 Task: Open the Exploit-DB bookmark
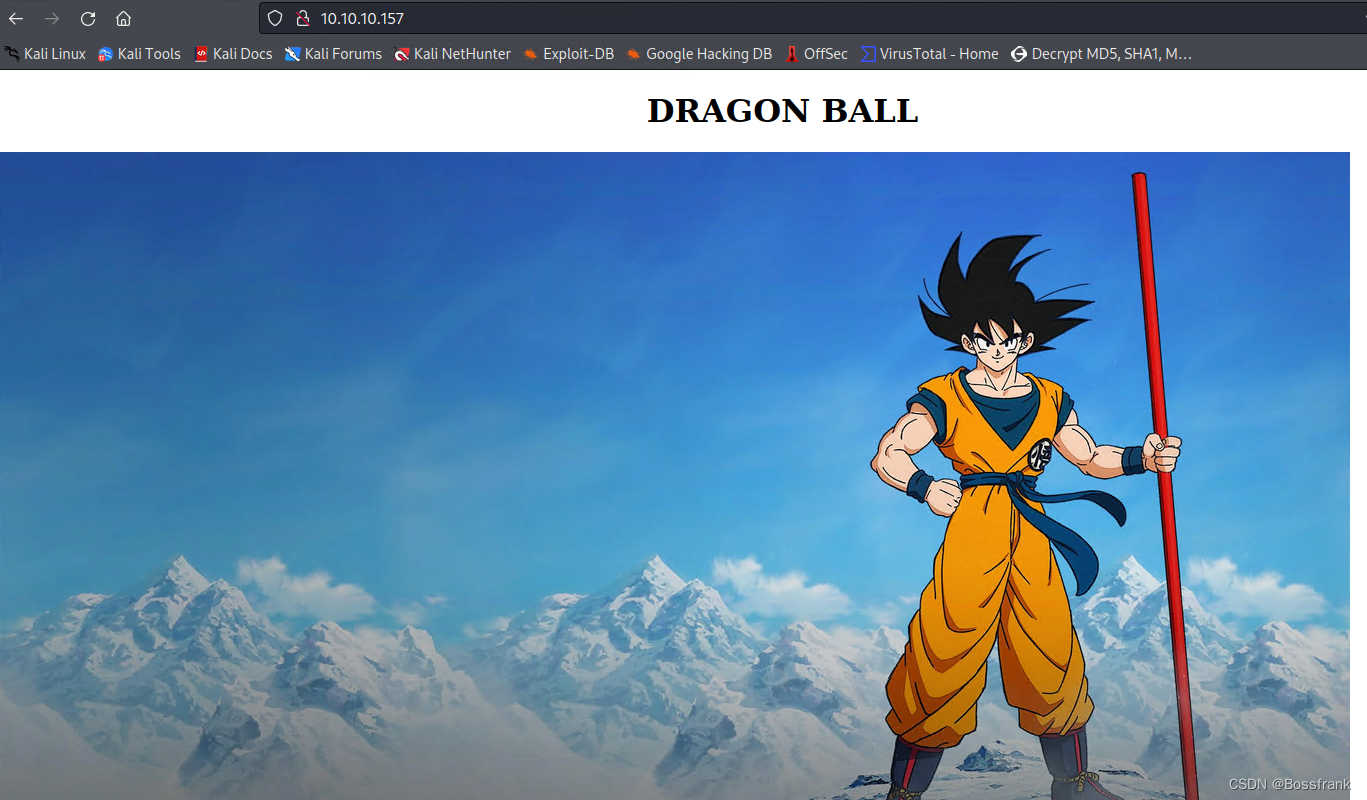(x=568, y=54)
